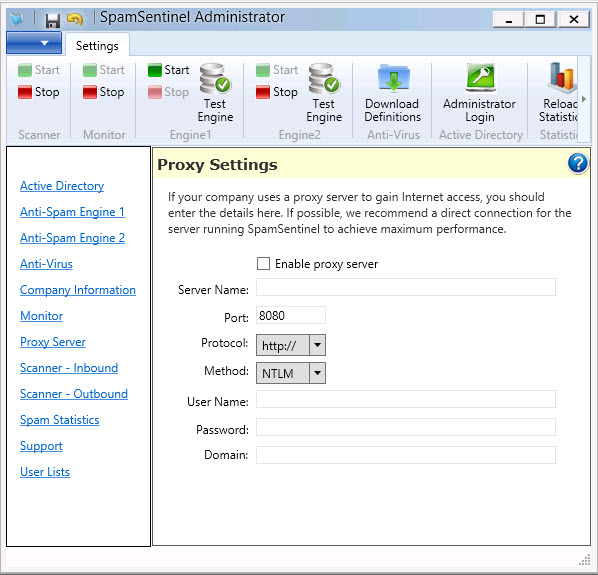Open Company Information link
The width and height of the screenshot is (598, 575).
pyautogui.click(x=77, y=290)
